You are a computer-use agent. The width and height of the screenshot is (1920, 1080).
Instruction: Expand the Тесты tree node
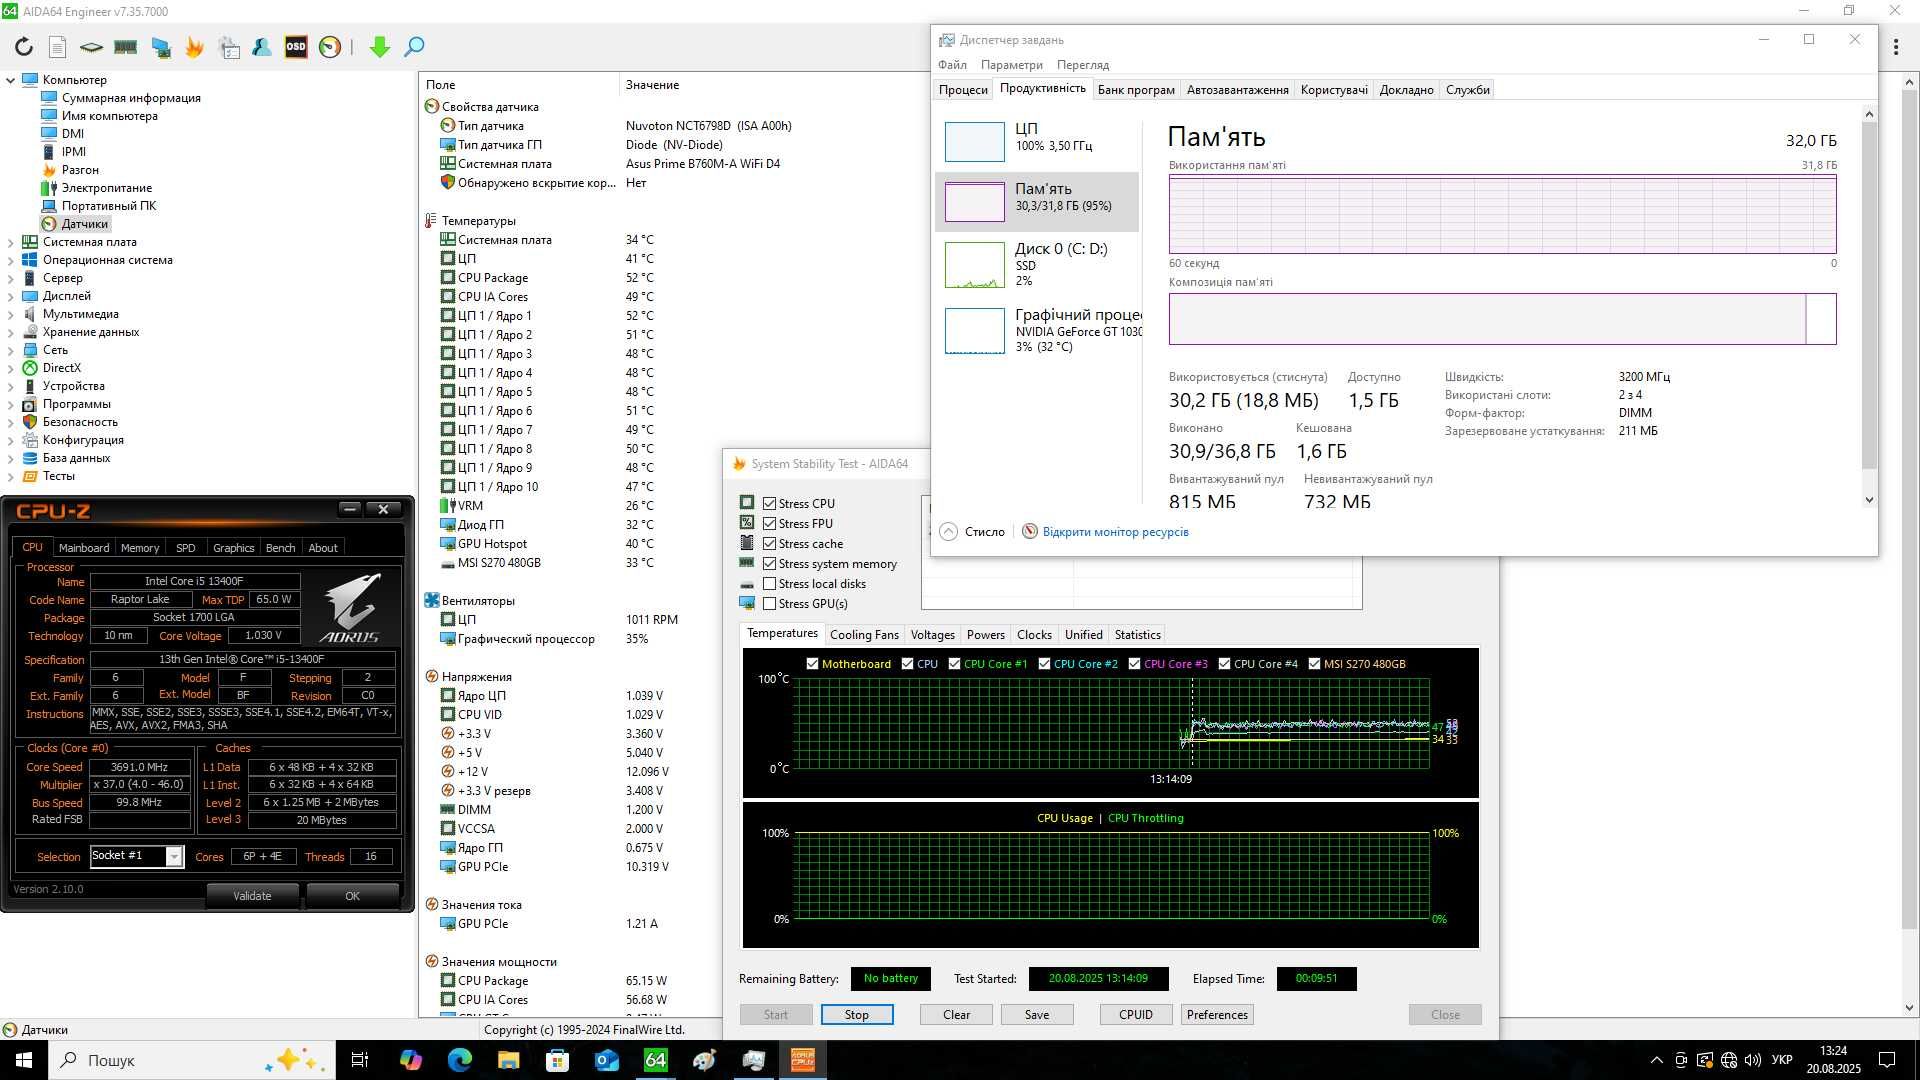point(11,476)
